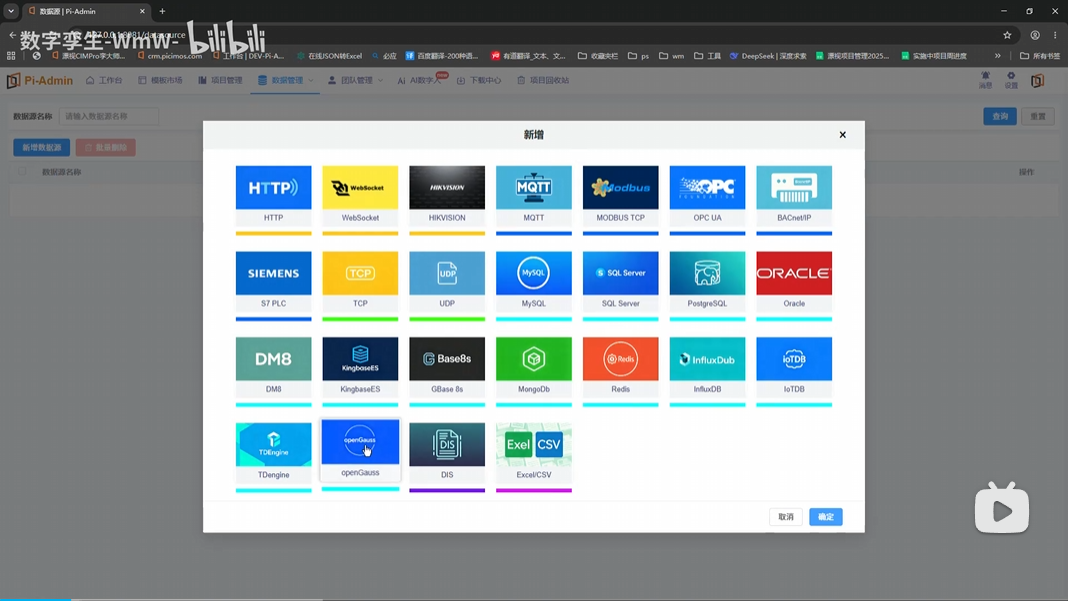This screenshot has height=601, width=1068.
Task: Click the 批量删除 button
Action: point(106,147)
